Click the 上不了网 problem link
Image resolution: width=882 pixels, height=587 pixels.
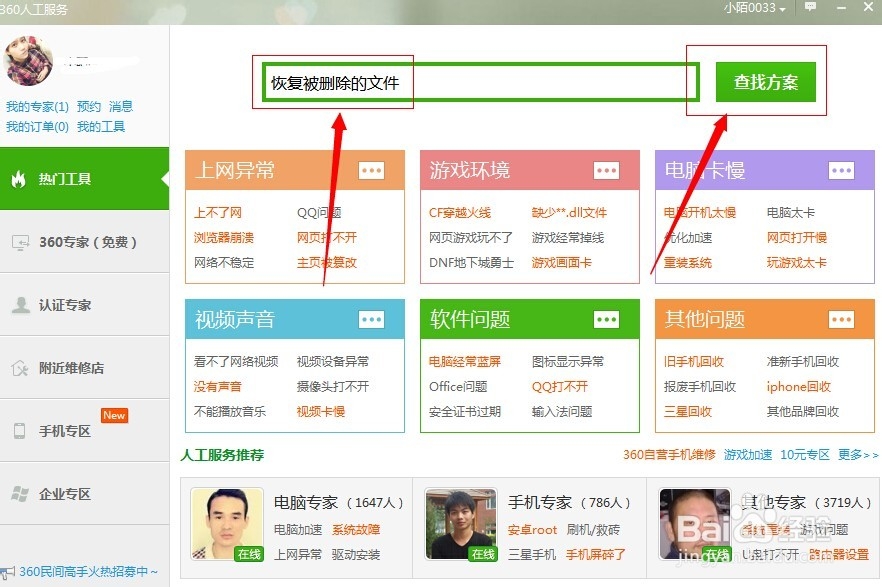[218, 213]
